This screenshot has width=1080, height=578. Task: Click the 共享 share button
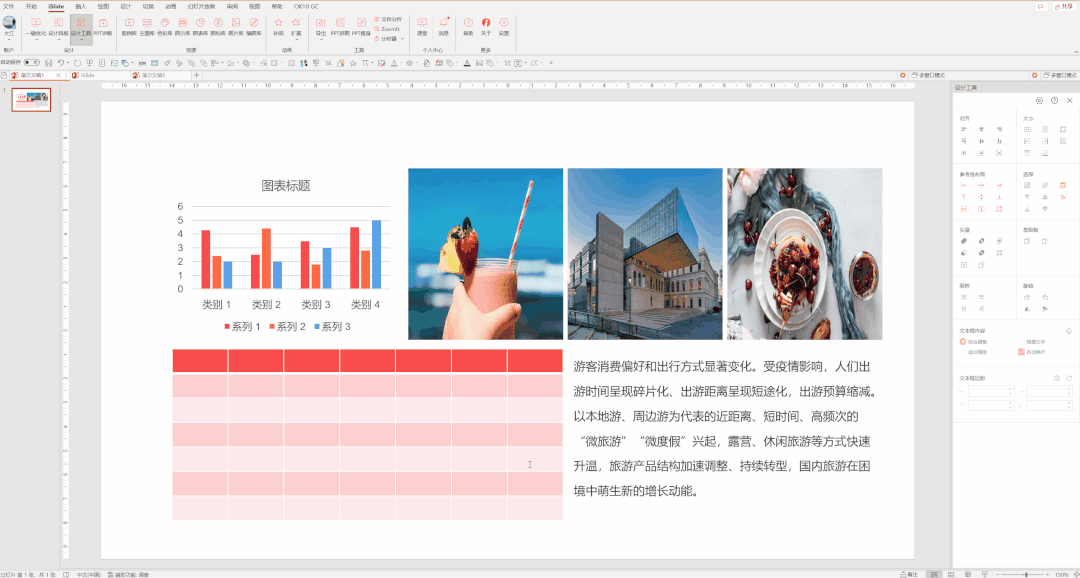[1066, 6]
